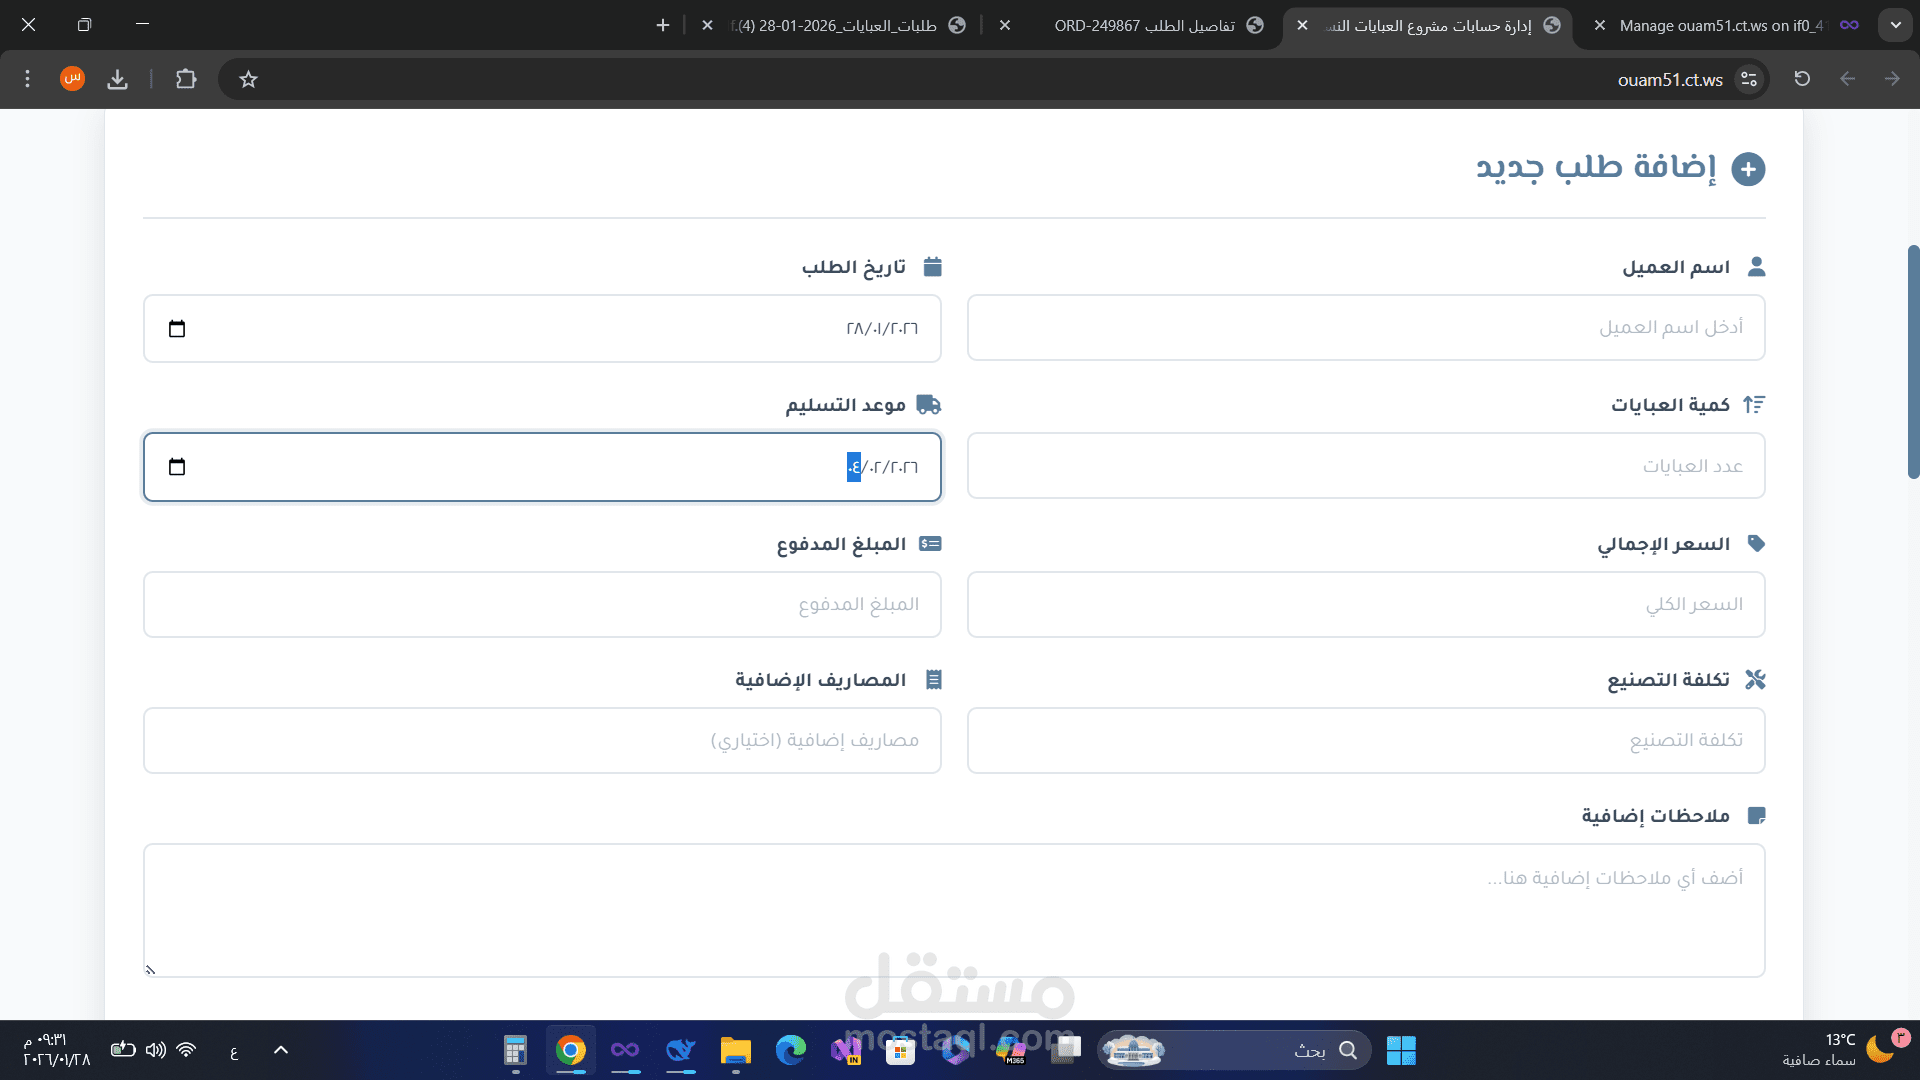This screenshot has width=1920, height=1080.
Task: Click the paid amount input field
Action: (x=542, y=604)
